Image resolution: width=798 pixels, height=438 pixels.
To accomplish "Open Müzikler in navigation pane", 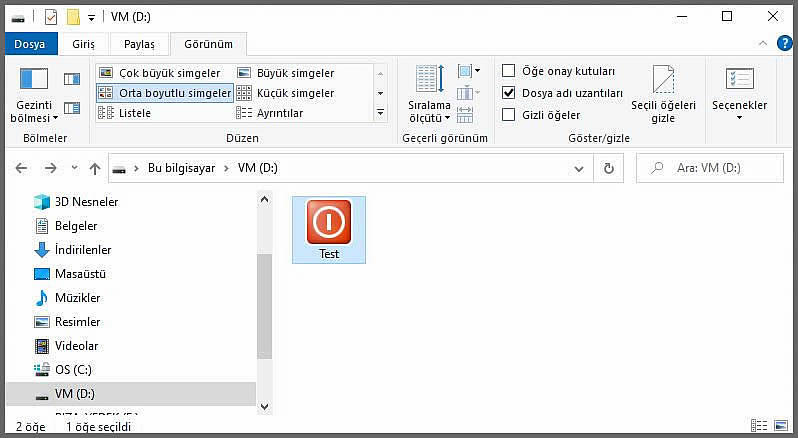I will click(67, 298).
